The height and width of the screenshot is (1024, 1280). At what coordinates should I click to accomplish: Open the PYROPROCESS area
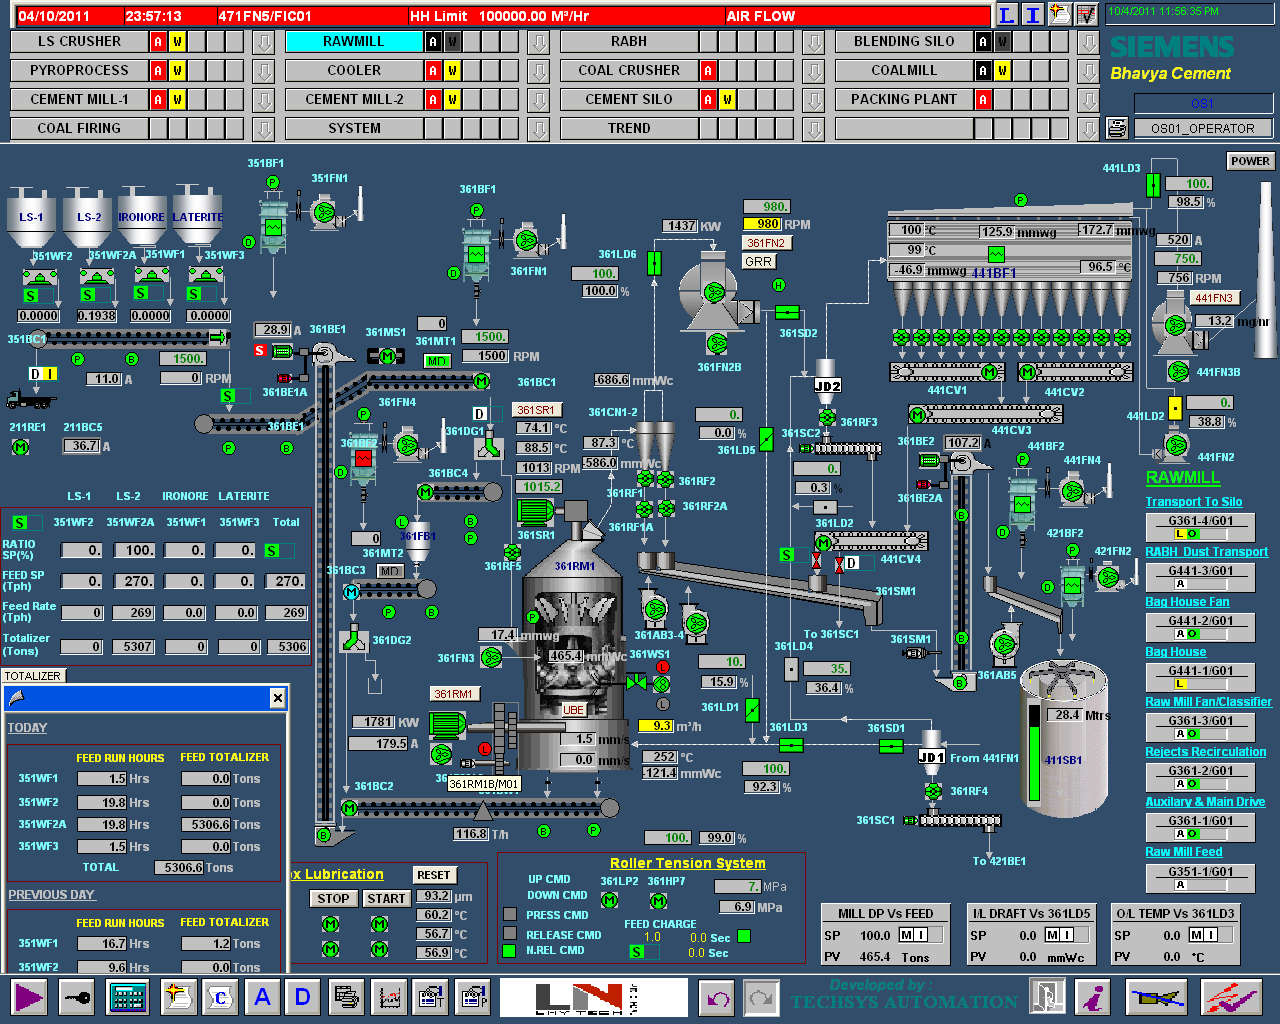click(x=79, y=71)
